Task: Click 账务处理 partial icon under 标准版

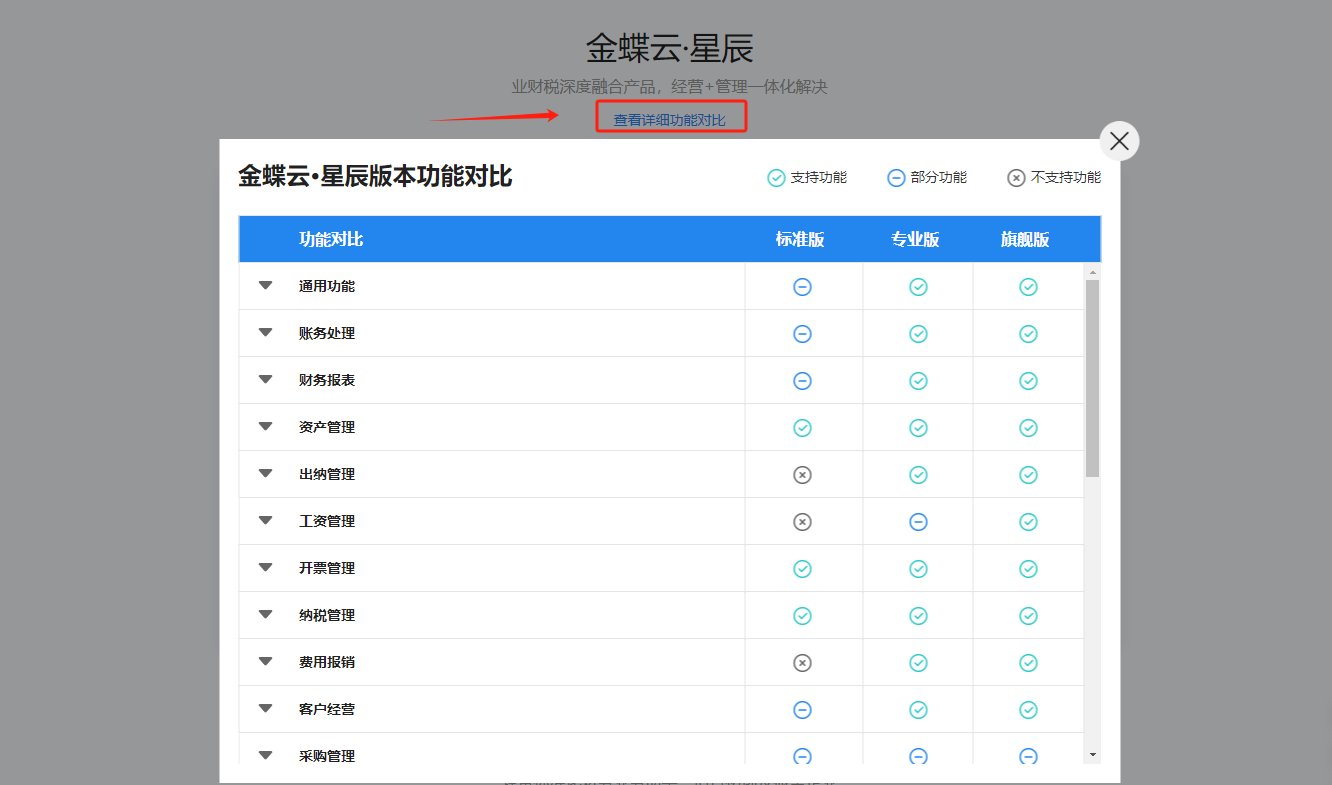Action: 802,334
